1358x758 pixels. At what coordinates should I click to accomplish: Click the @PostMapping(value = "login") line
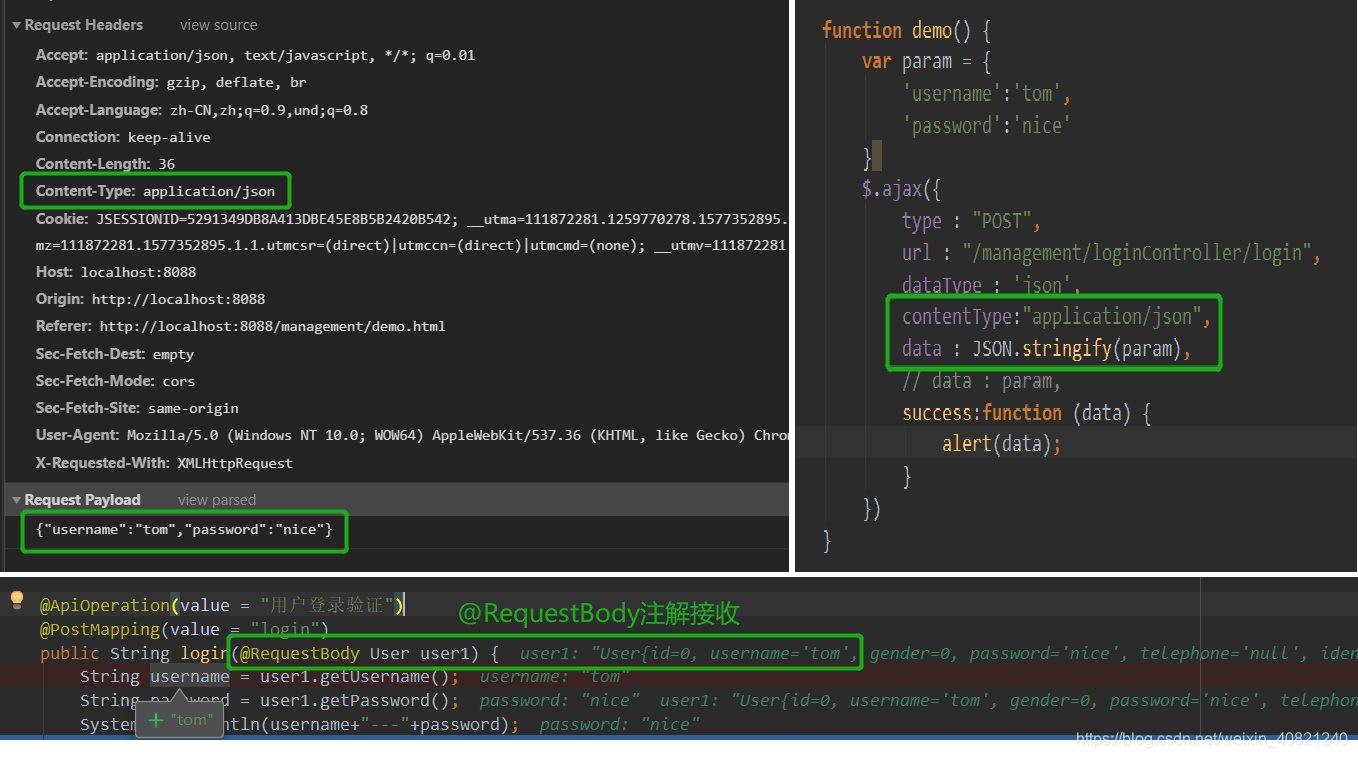click(185, 629)
